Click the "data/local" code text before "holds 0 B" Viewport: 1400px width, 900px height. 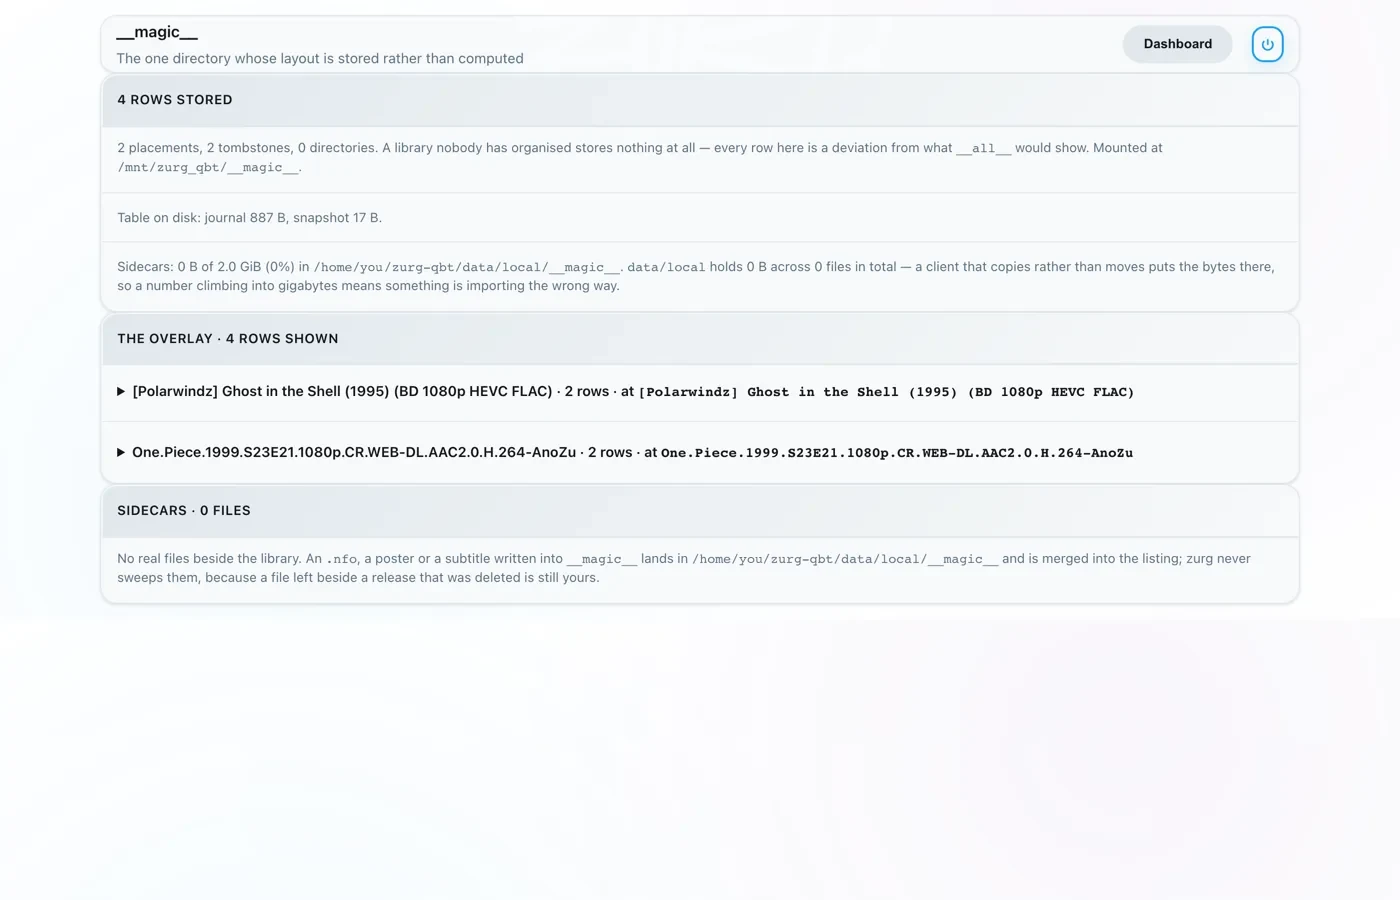tap(666, 267)
